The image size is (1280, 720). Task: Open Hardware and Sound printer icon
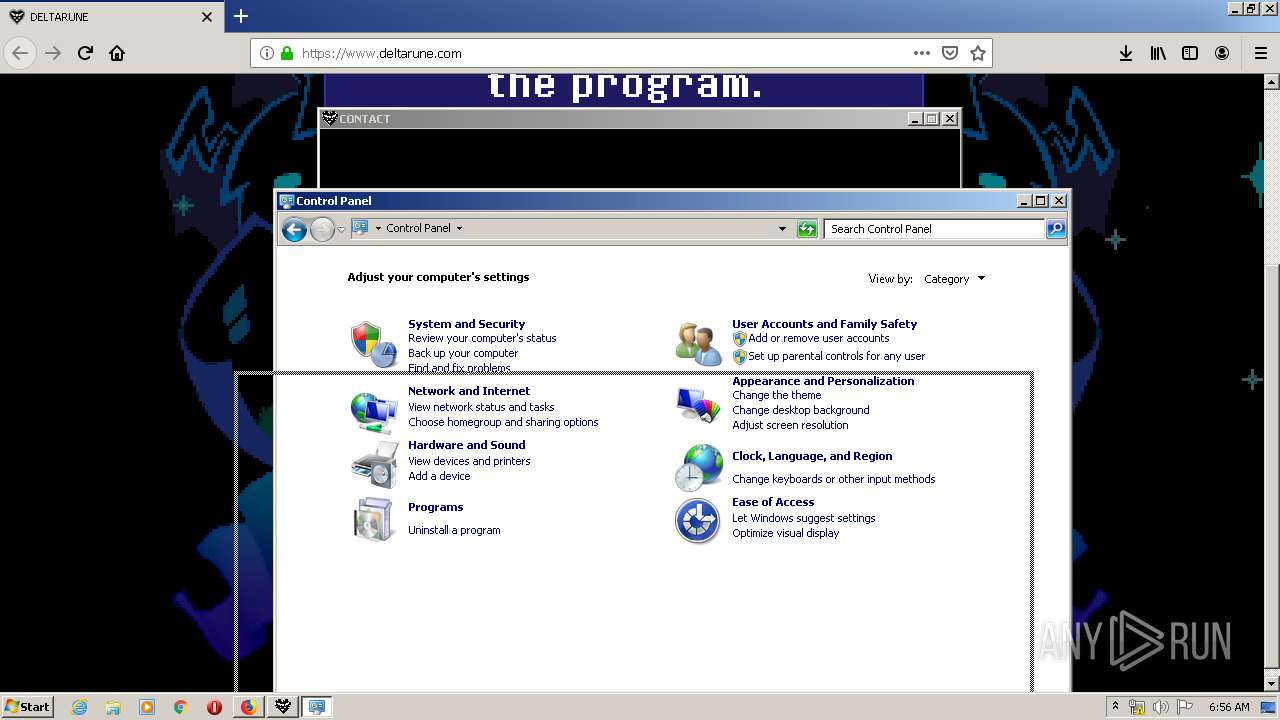click(x=374, y=464)
